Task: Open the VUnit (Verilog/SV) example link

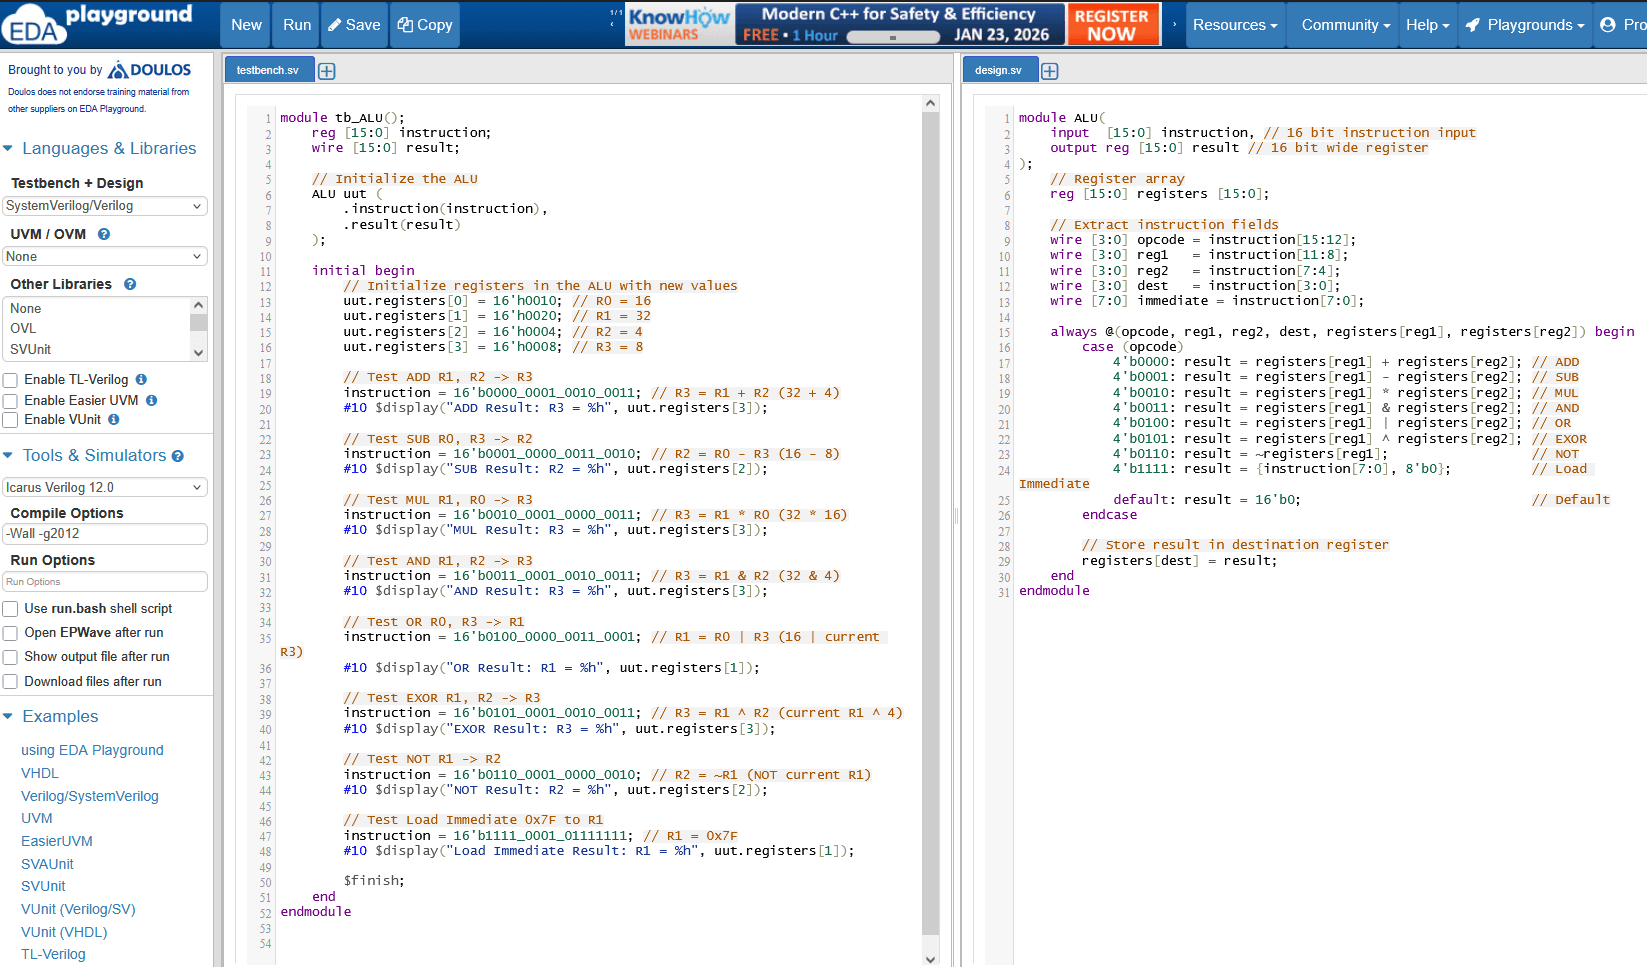Action: point(78,909)
